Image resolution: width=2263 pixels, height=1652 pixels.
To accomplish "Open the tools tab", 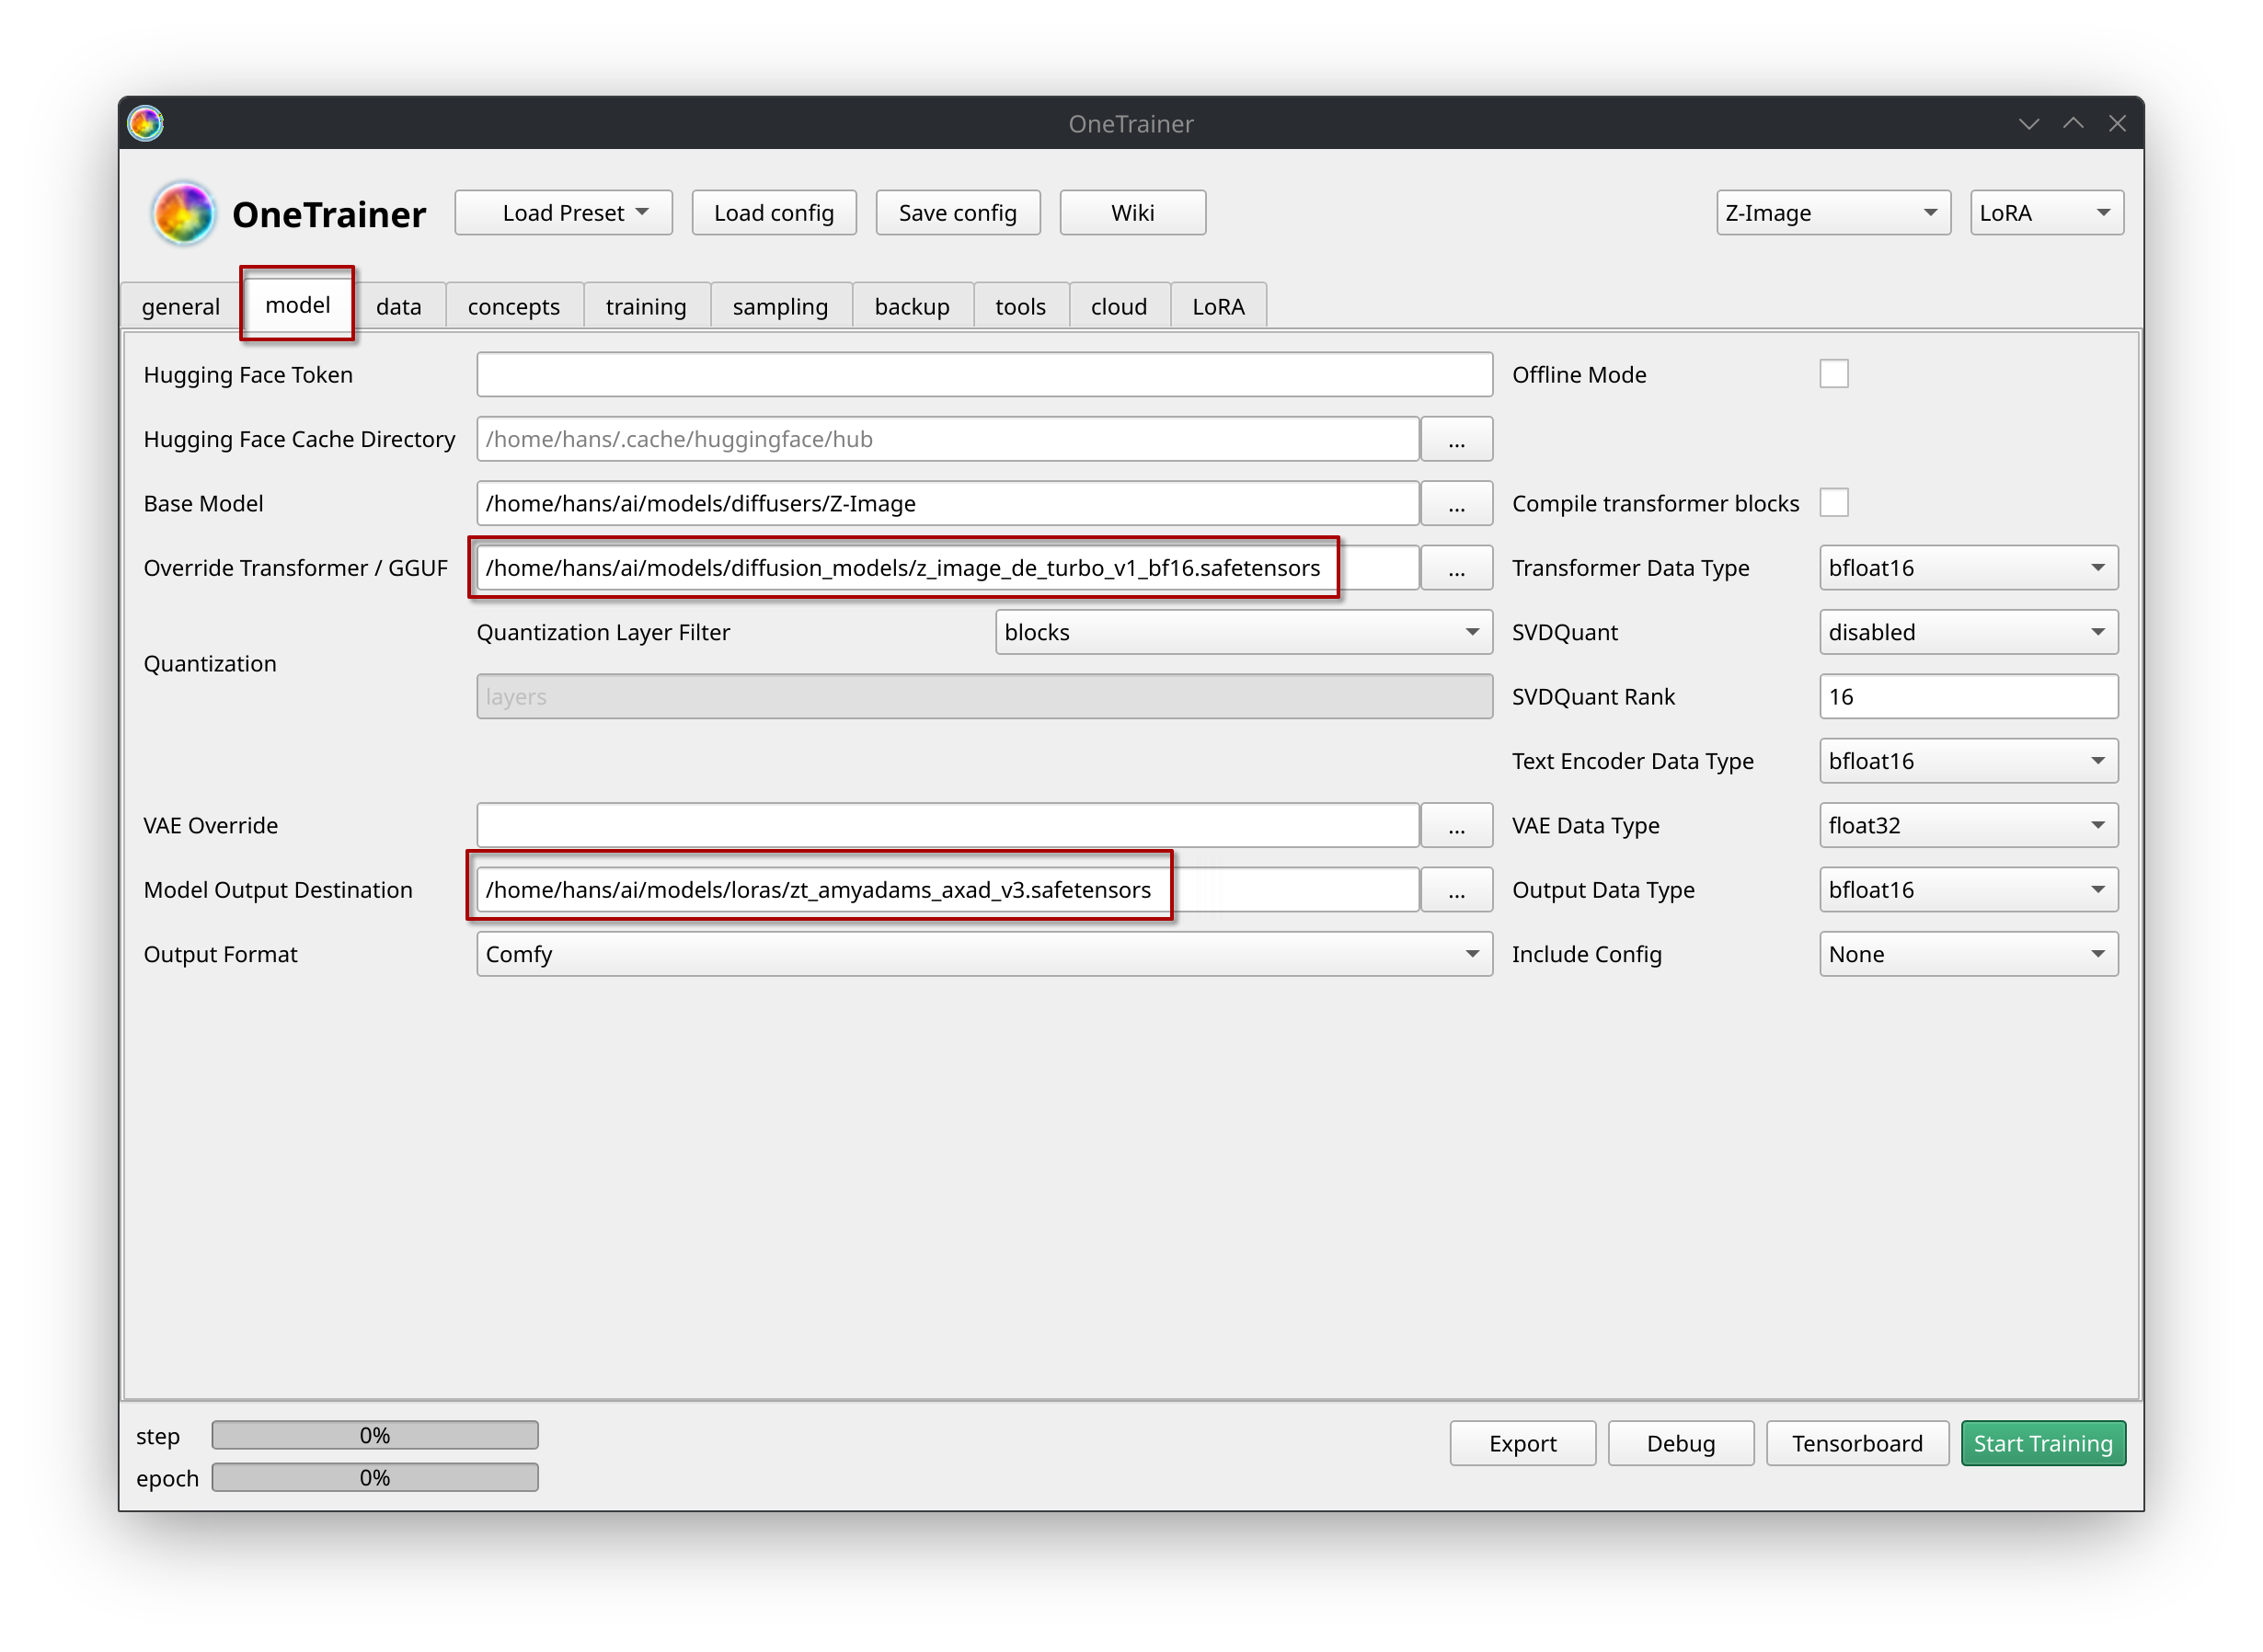I will 1020,306.
